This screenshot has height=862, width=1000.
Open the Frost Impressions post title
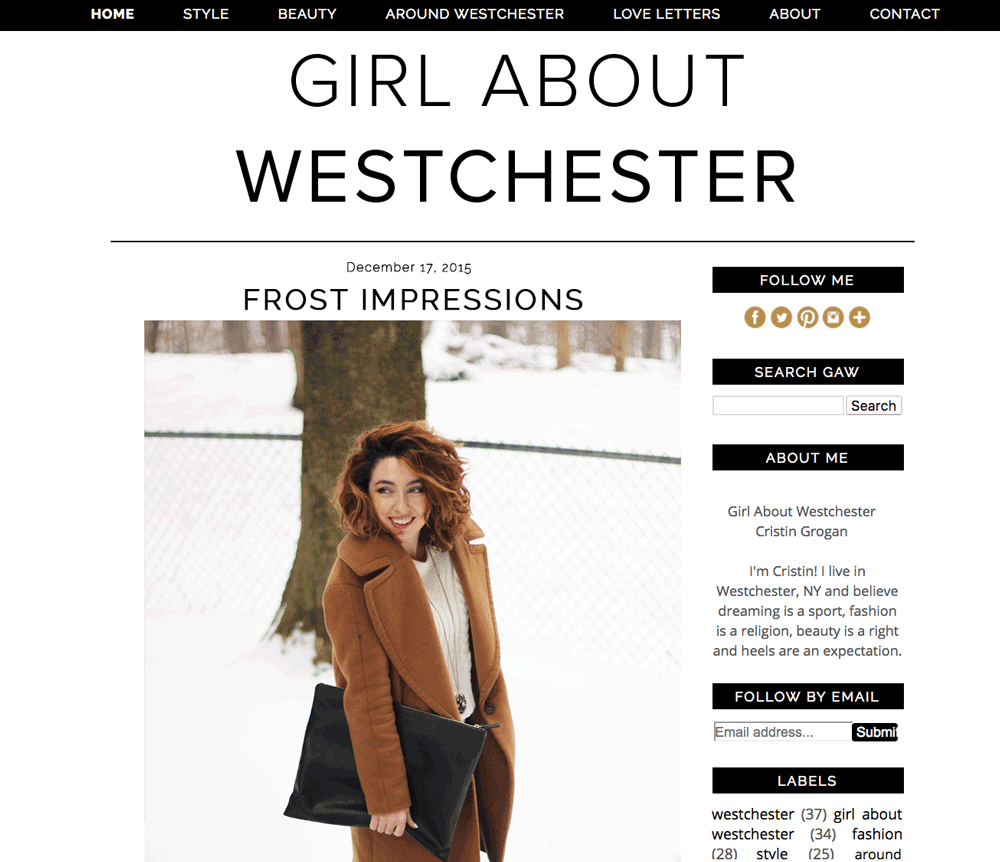click(413, 300)
